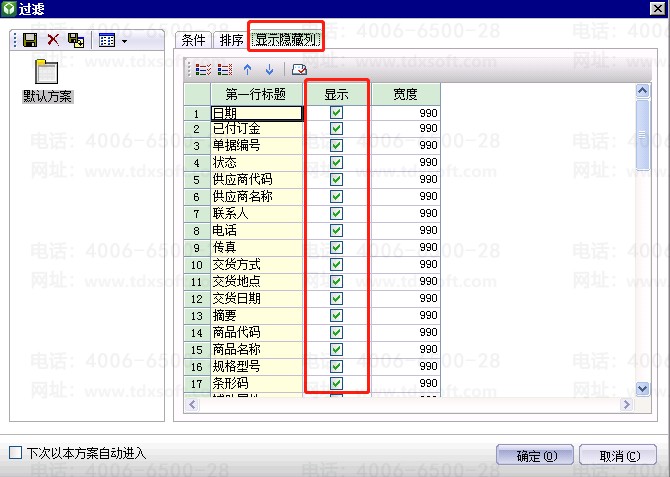Click the save scheme floppy disk icon
The height and width of the screenshot is (477, 670).
click(30, 40)
